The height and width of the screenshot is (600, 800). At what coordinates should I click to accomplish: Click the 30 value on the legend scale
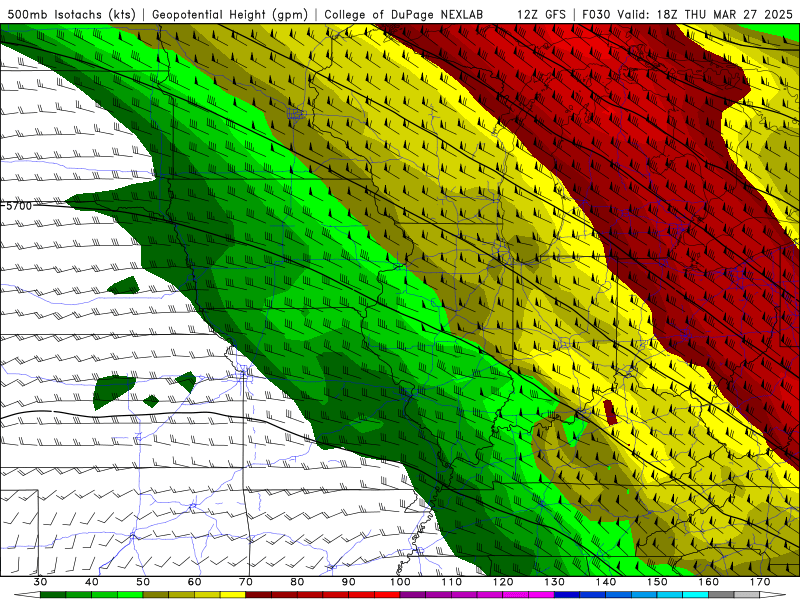[40, 582]
